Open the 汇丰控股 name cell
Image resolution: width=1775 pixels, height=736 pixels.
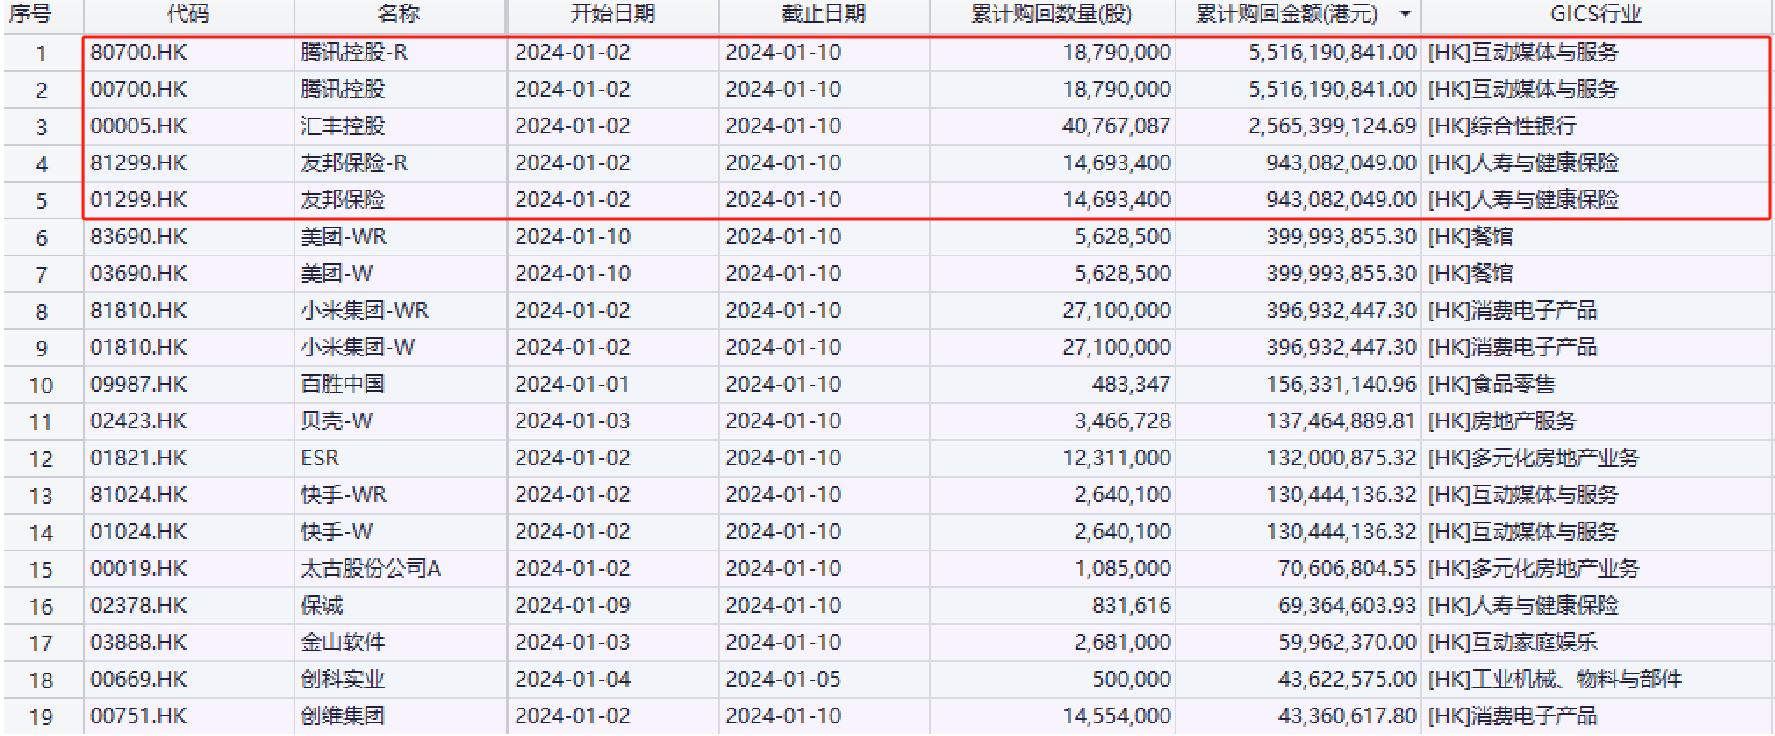coord(343,126)
